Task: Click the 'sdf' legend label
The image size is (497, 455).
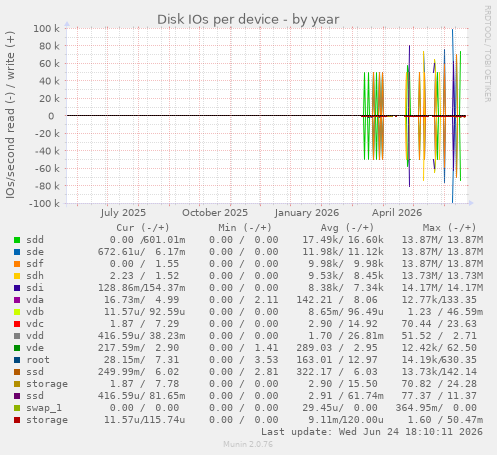Action: [x=35, y=264]
